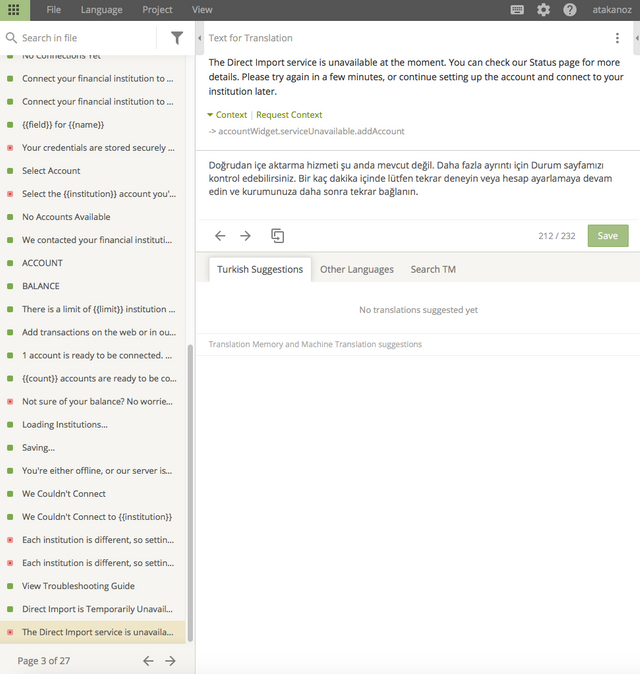
Task: Select the 'Select Account' string
Action: (93, 171)
